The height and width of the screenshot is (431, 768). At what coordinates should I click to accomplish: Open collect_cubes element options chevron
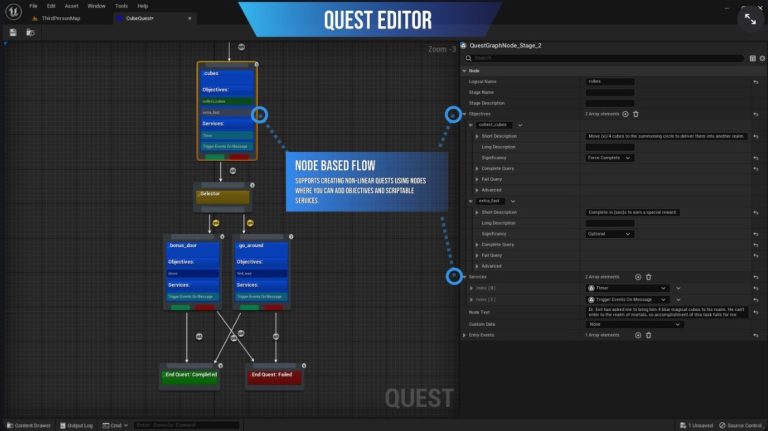[520, 125]
